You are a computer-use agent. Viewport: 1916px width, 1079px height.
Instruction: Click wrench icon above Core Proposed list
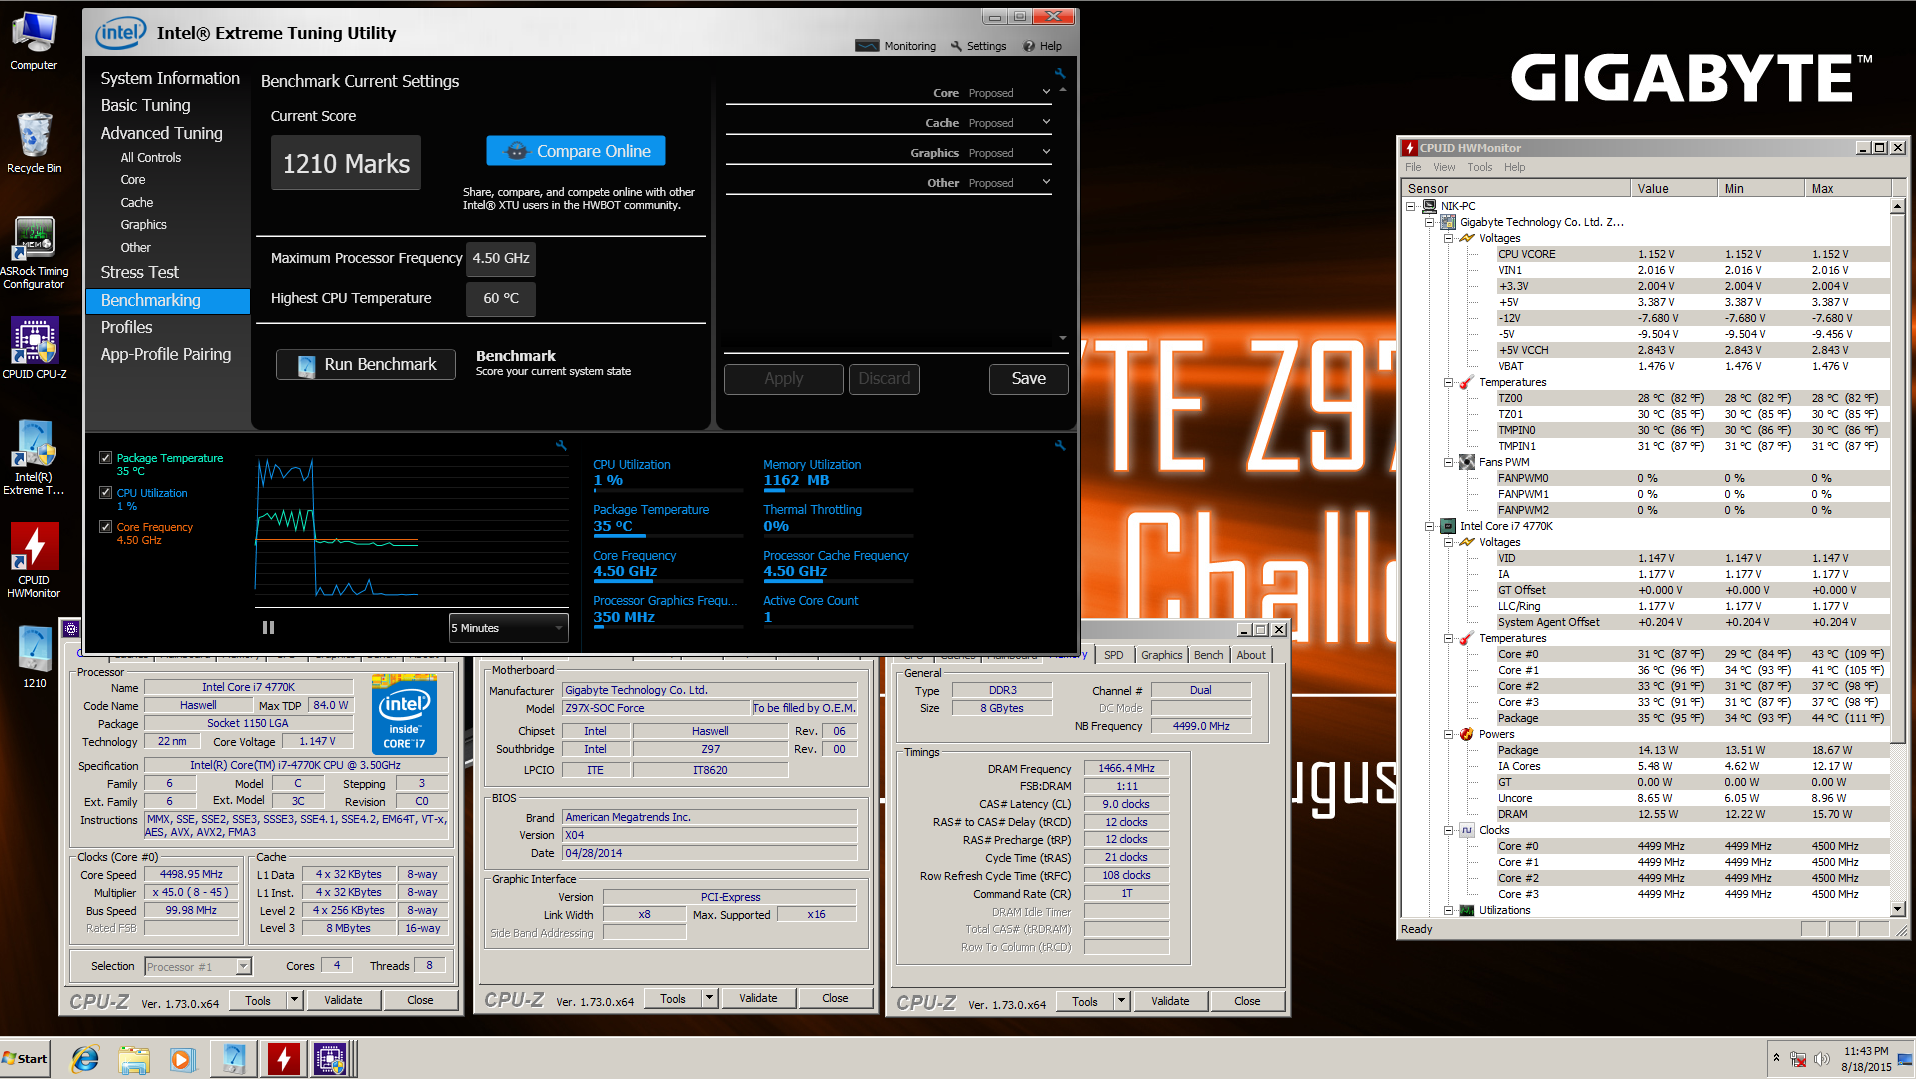pos(1060,73)
